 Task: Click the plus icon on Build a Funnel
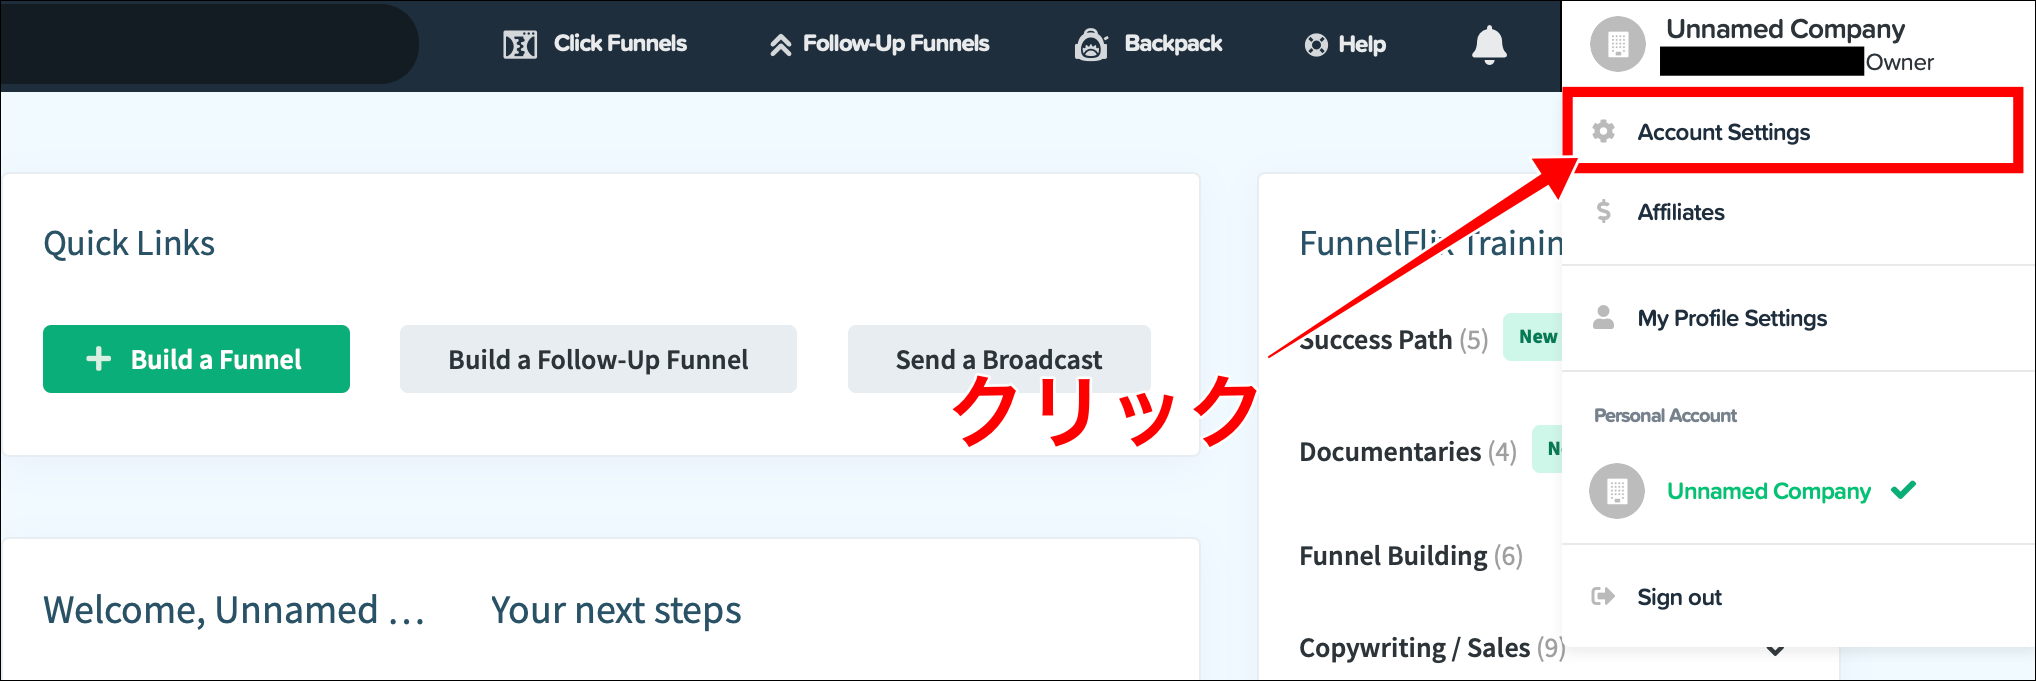tap(99, 359)
